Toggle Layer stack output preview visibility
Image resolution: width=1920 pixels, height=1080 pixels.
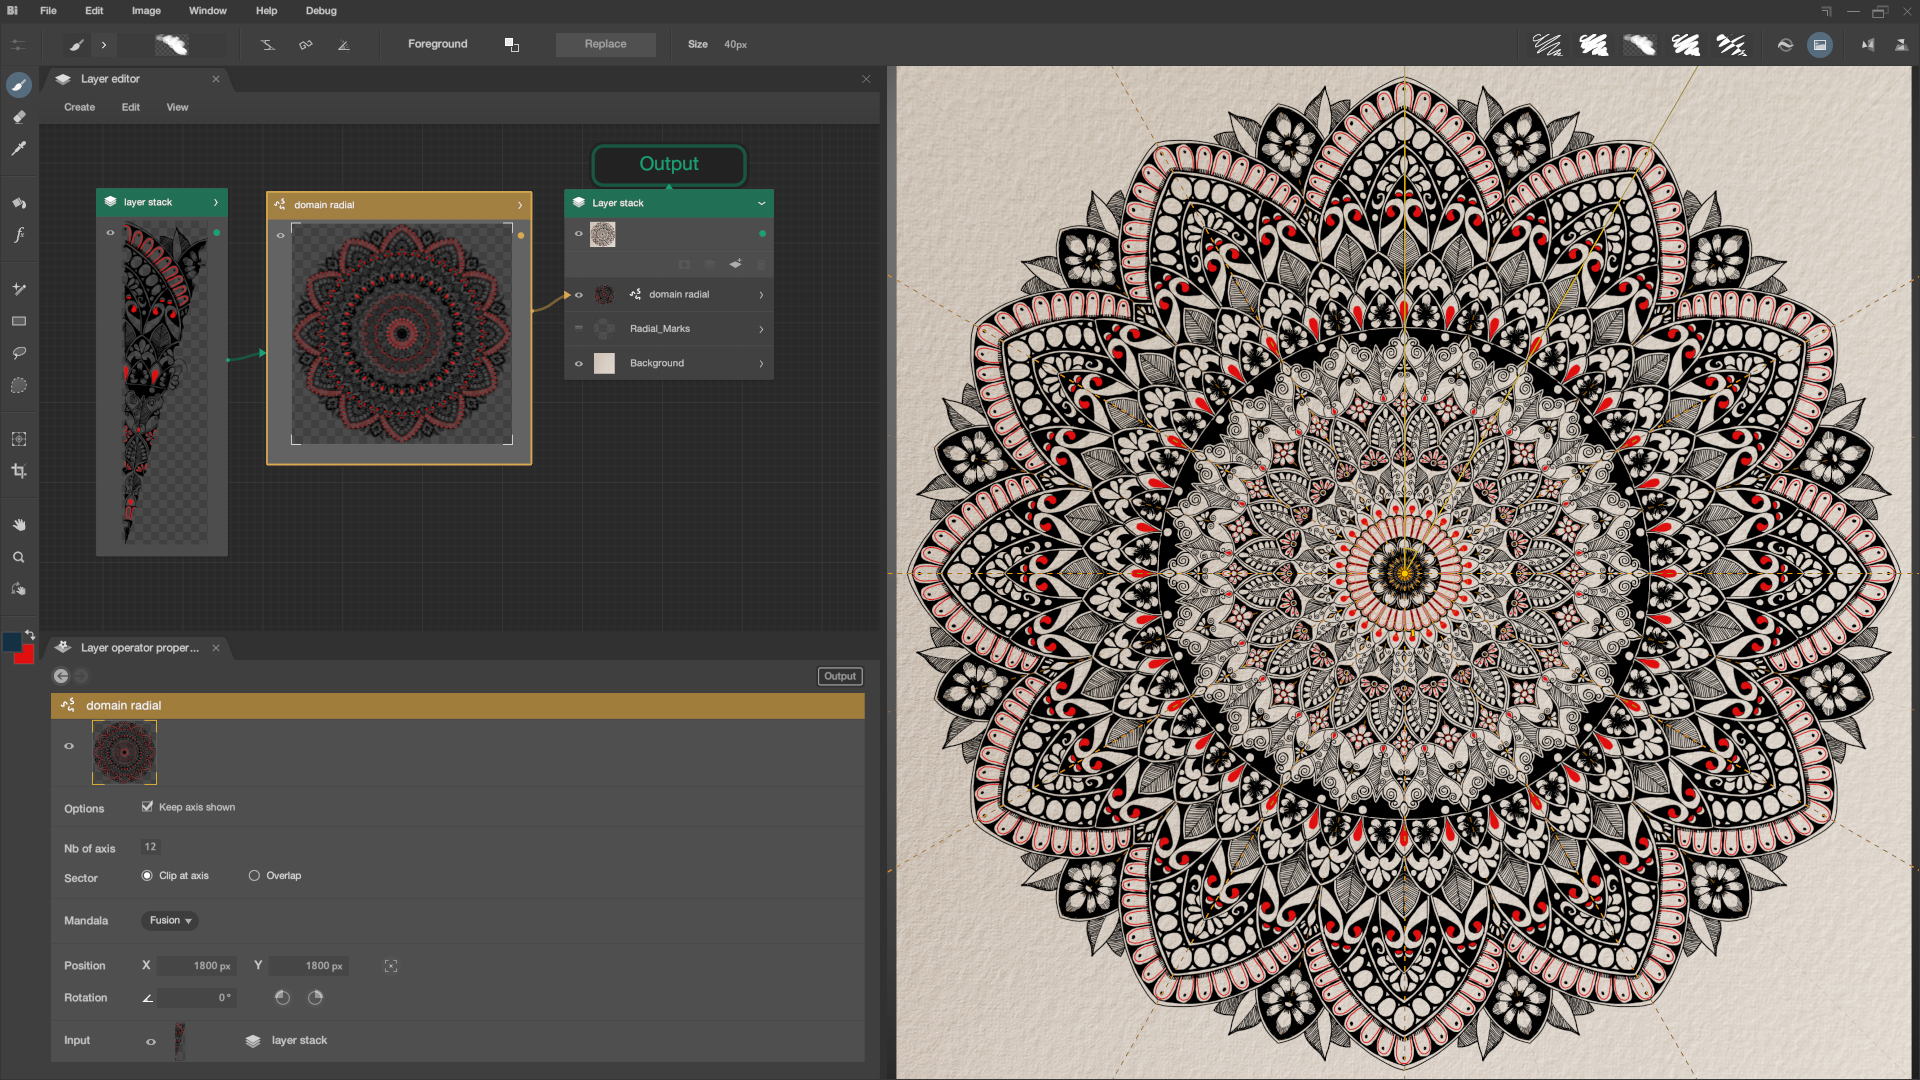[579, 234]
